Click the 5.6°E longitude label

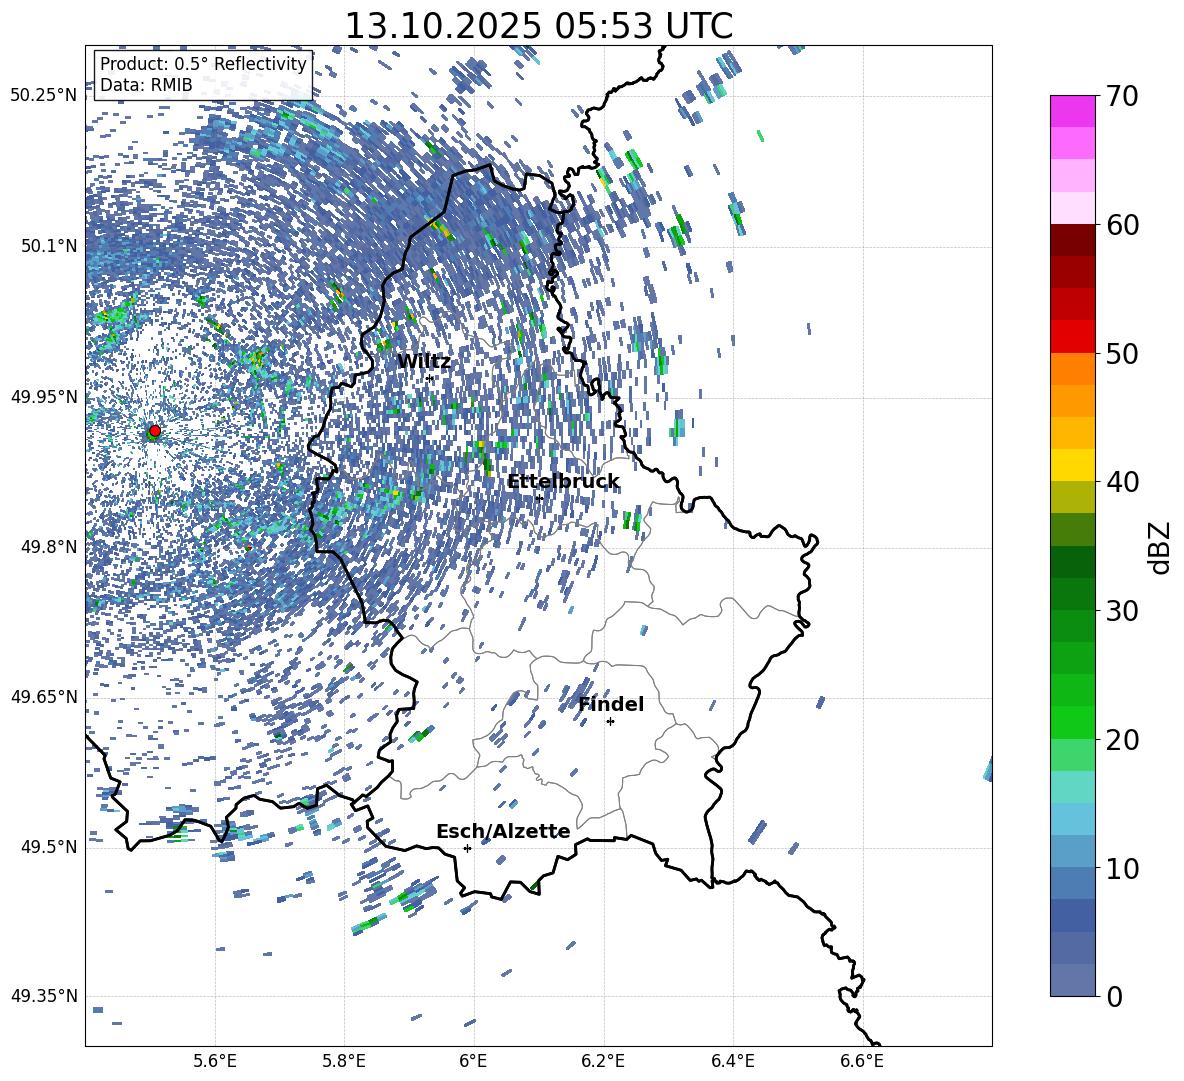pyautogui.click(x=215, y=1061)
